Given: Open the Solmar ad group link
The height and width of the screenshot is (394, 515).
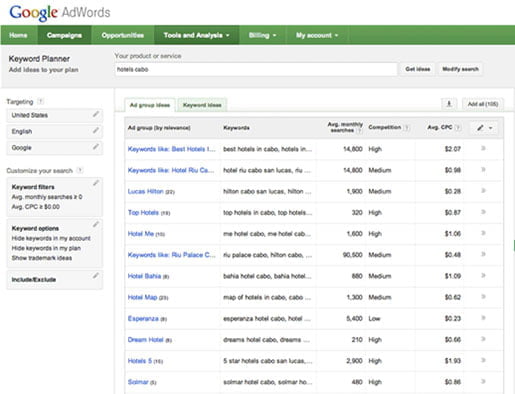Looking at the screenshot, I should point(138,382).
